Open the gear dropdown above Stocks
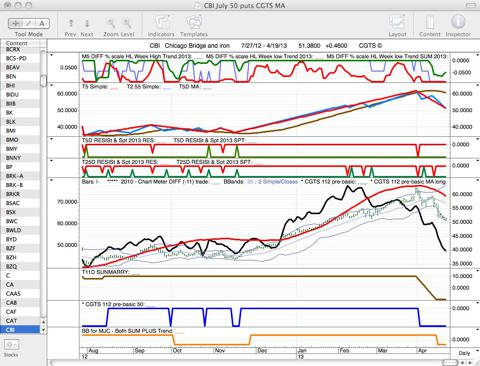Image resolution: width=480 pixels, height=366 pixels. [11, 345]
